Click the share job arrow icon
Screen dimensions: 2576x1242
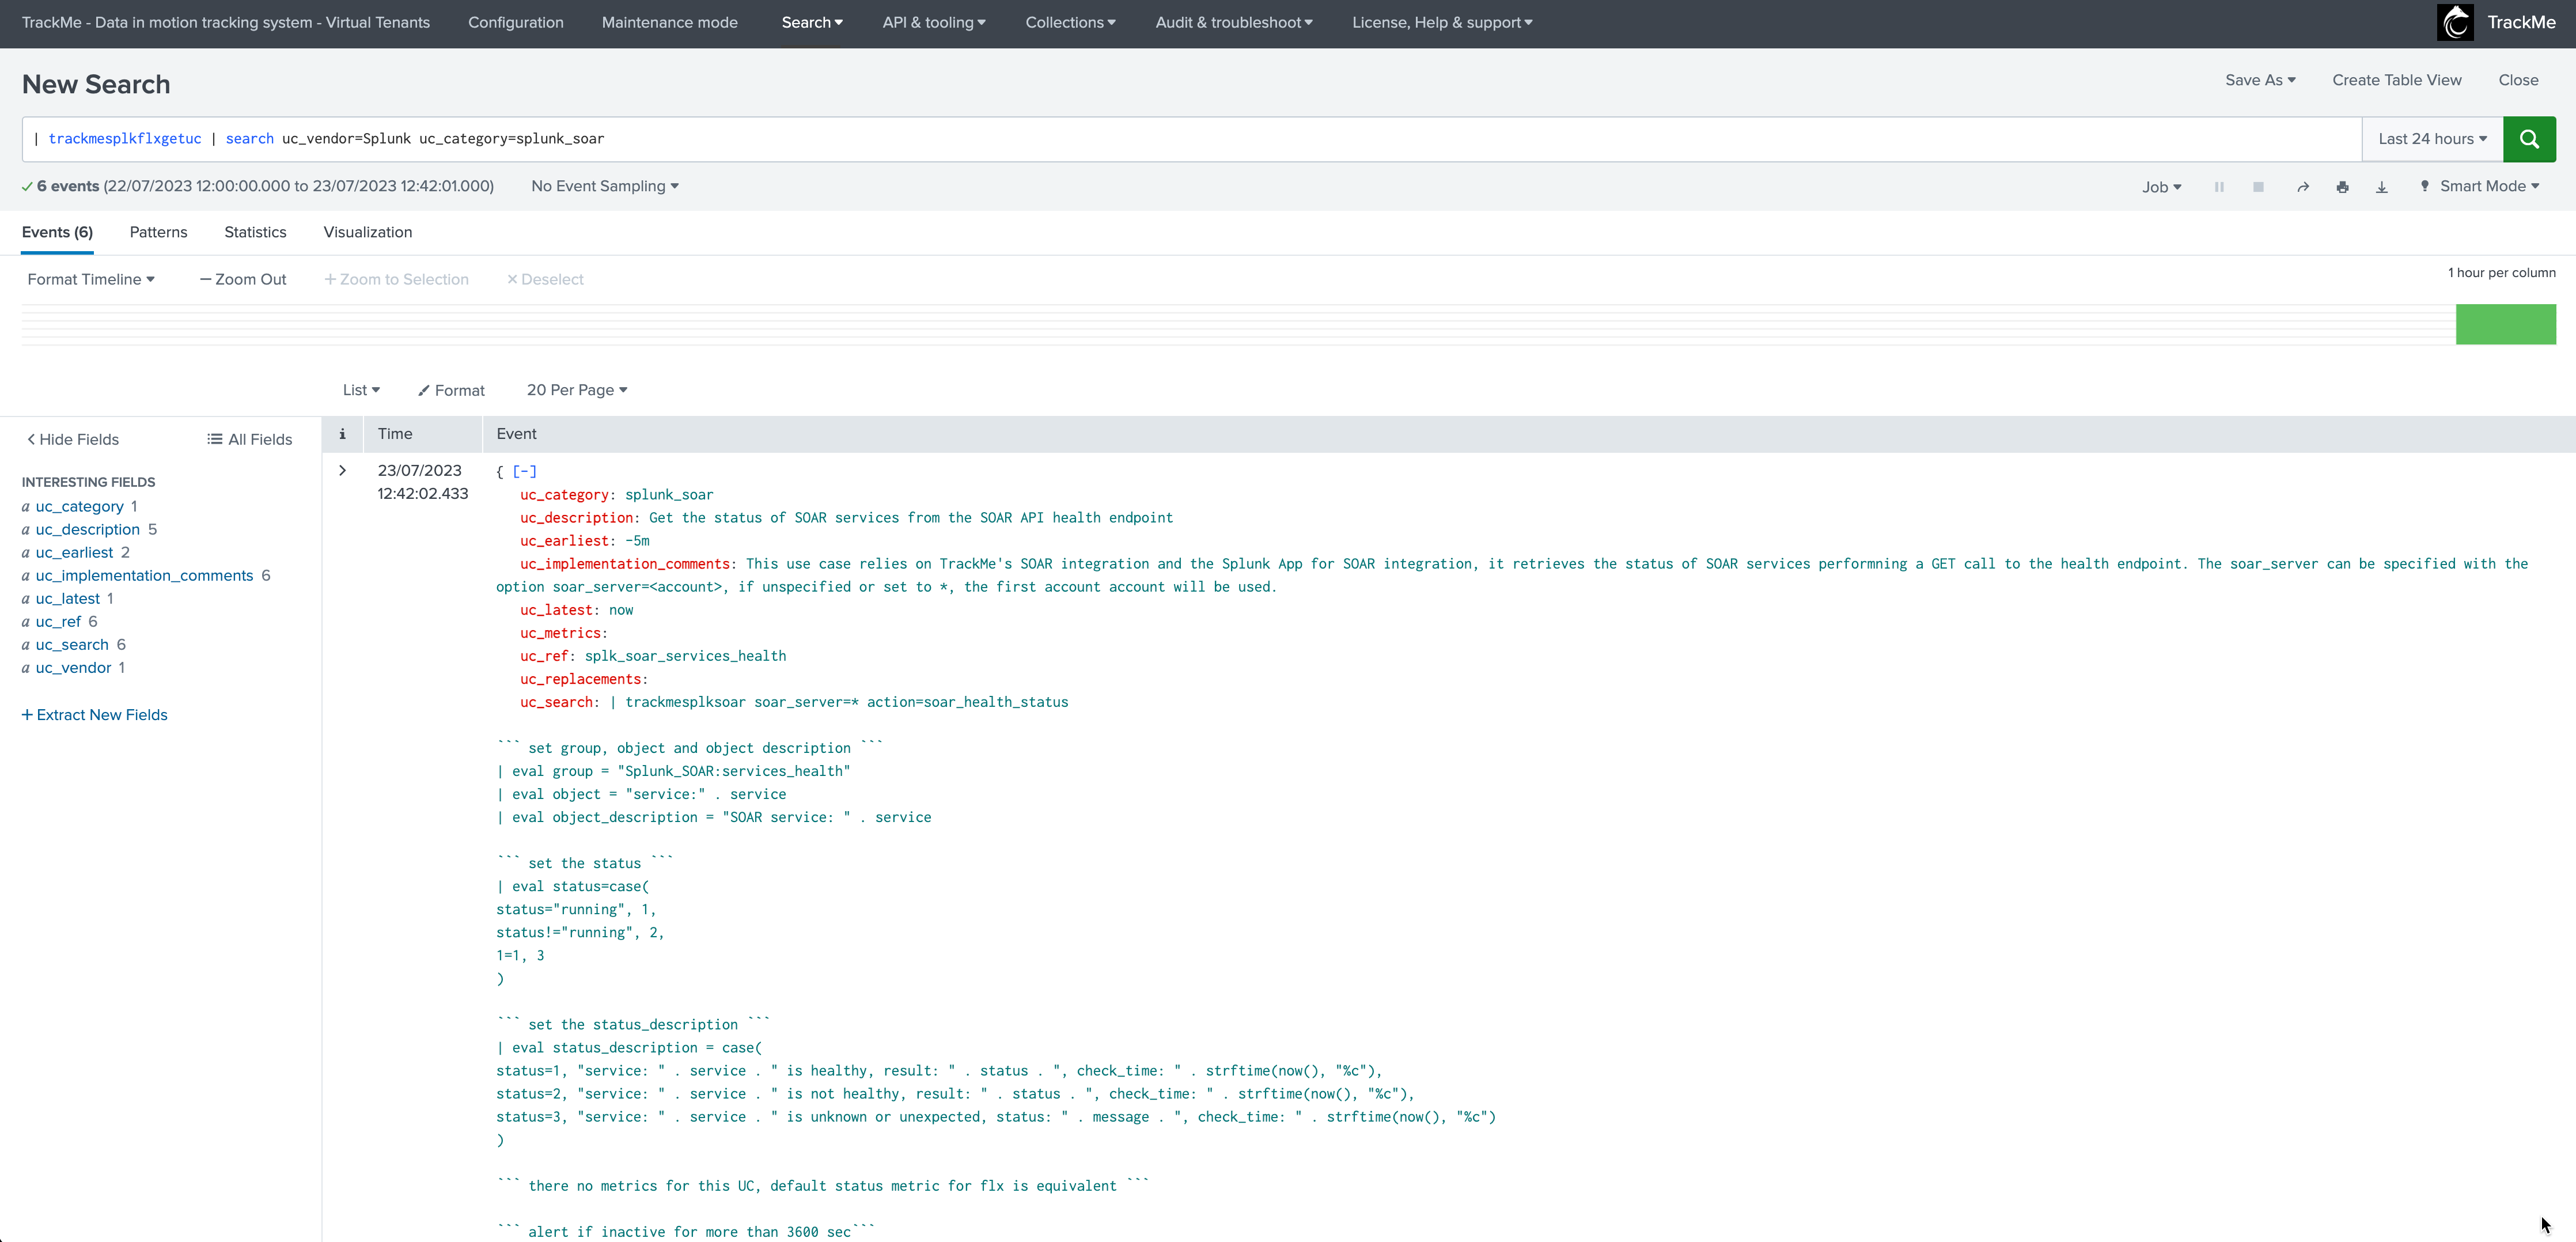click(2302, 187)
